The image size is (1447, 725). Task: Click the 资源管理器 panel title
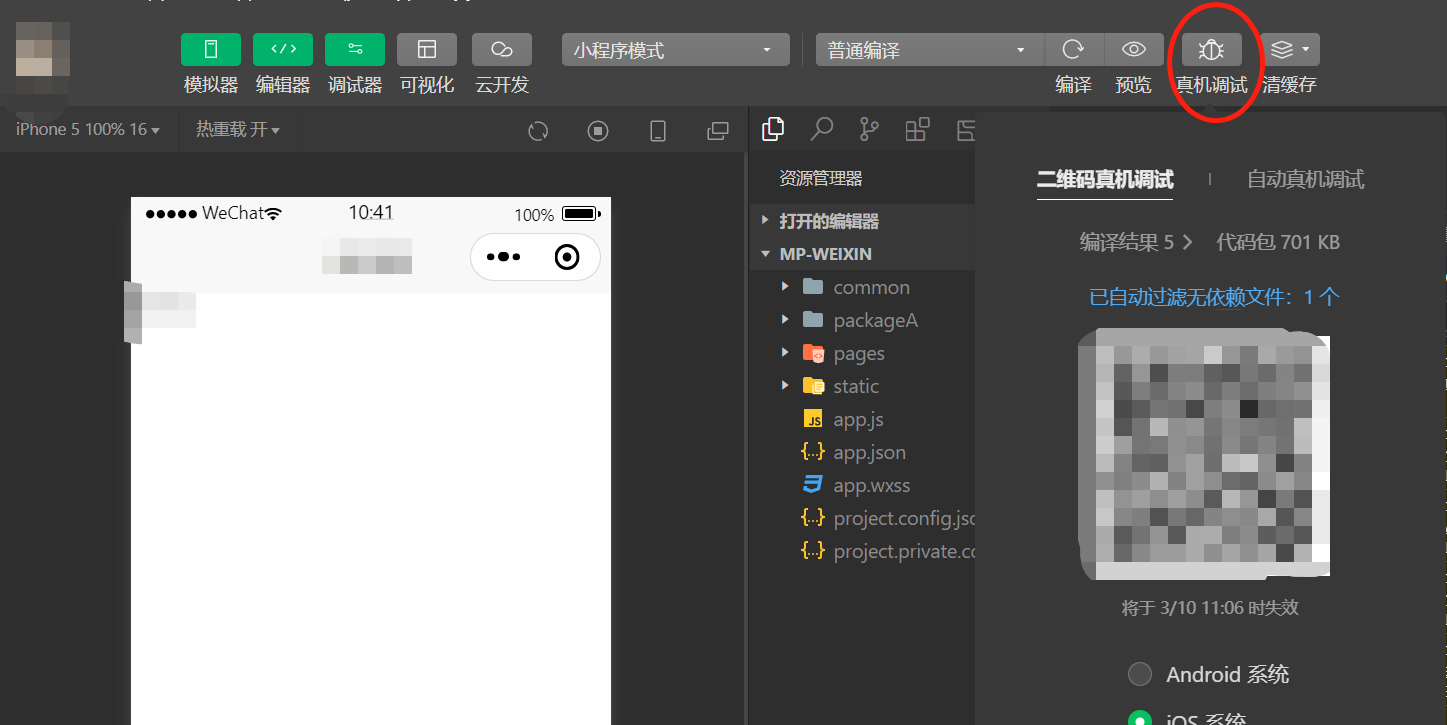(820, 179)
